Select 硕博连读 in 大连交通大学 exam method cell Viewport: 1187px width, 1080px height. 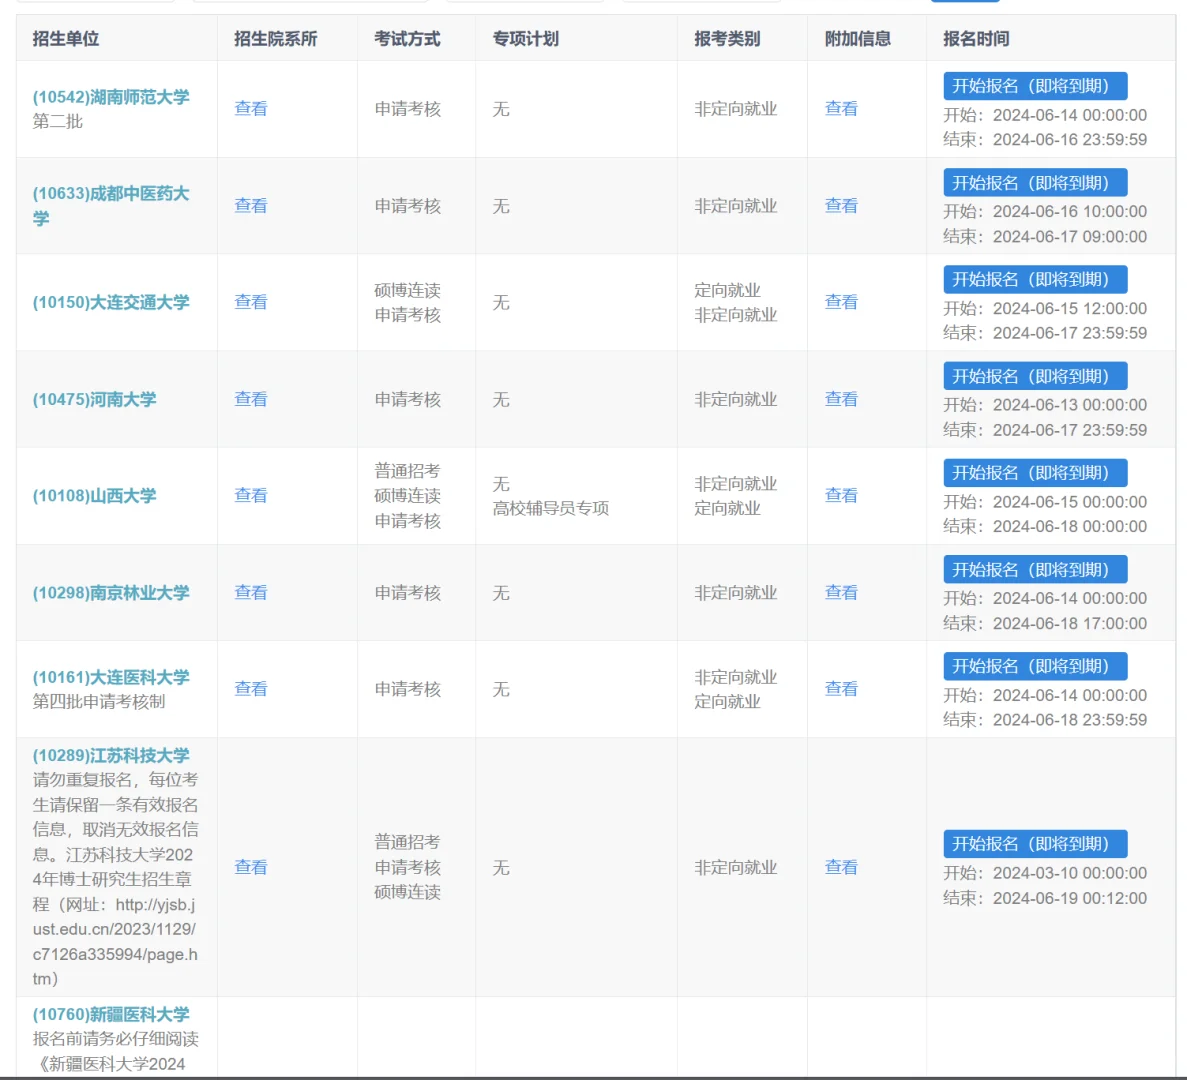(x=407, y=290)
